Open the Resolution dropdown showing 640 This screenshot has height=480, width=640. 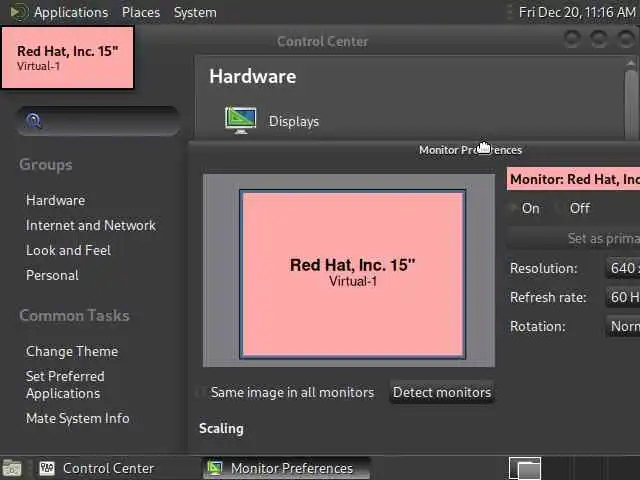[623, 268]
